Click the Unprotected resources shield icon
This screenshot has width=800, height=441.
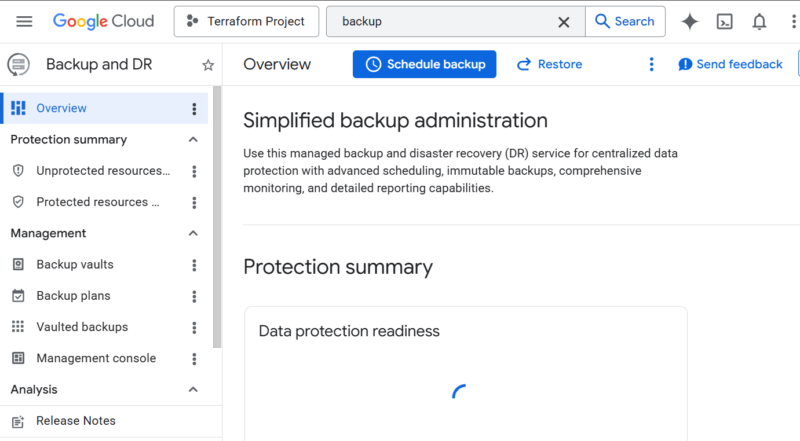18,170
